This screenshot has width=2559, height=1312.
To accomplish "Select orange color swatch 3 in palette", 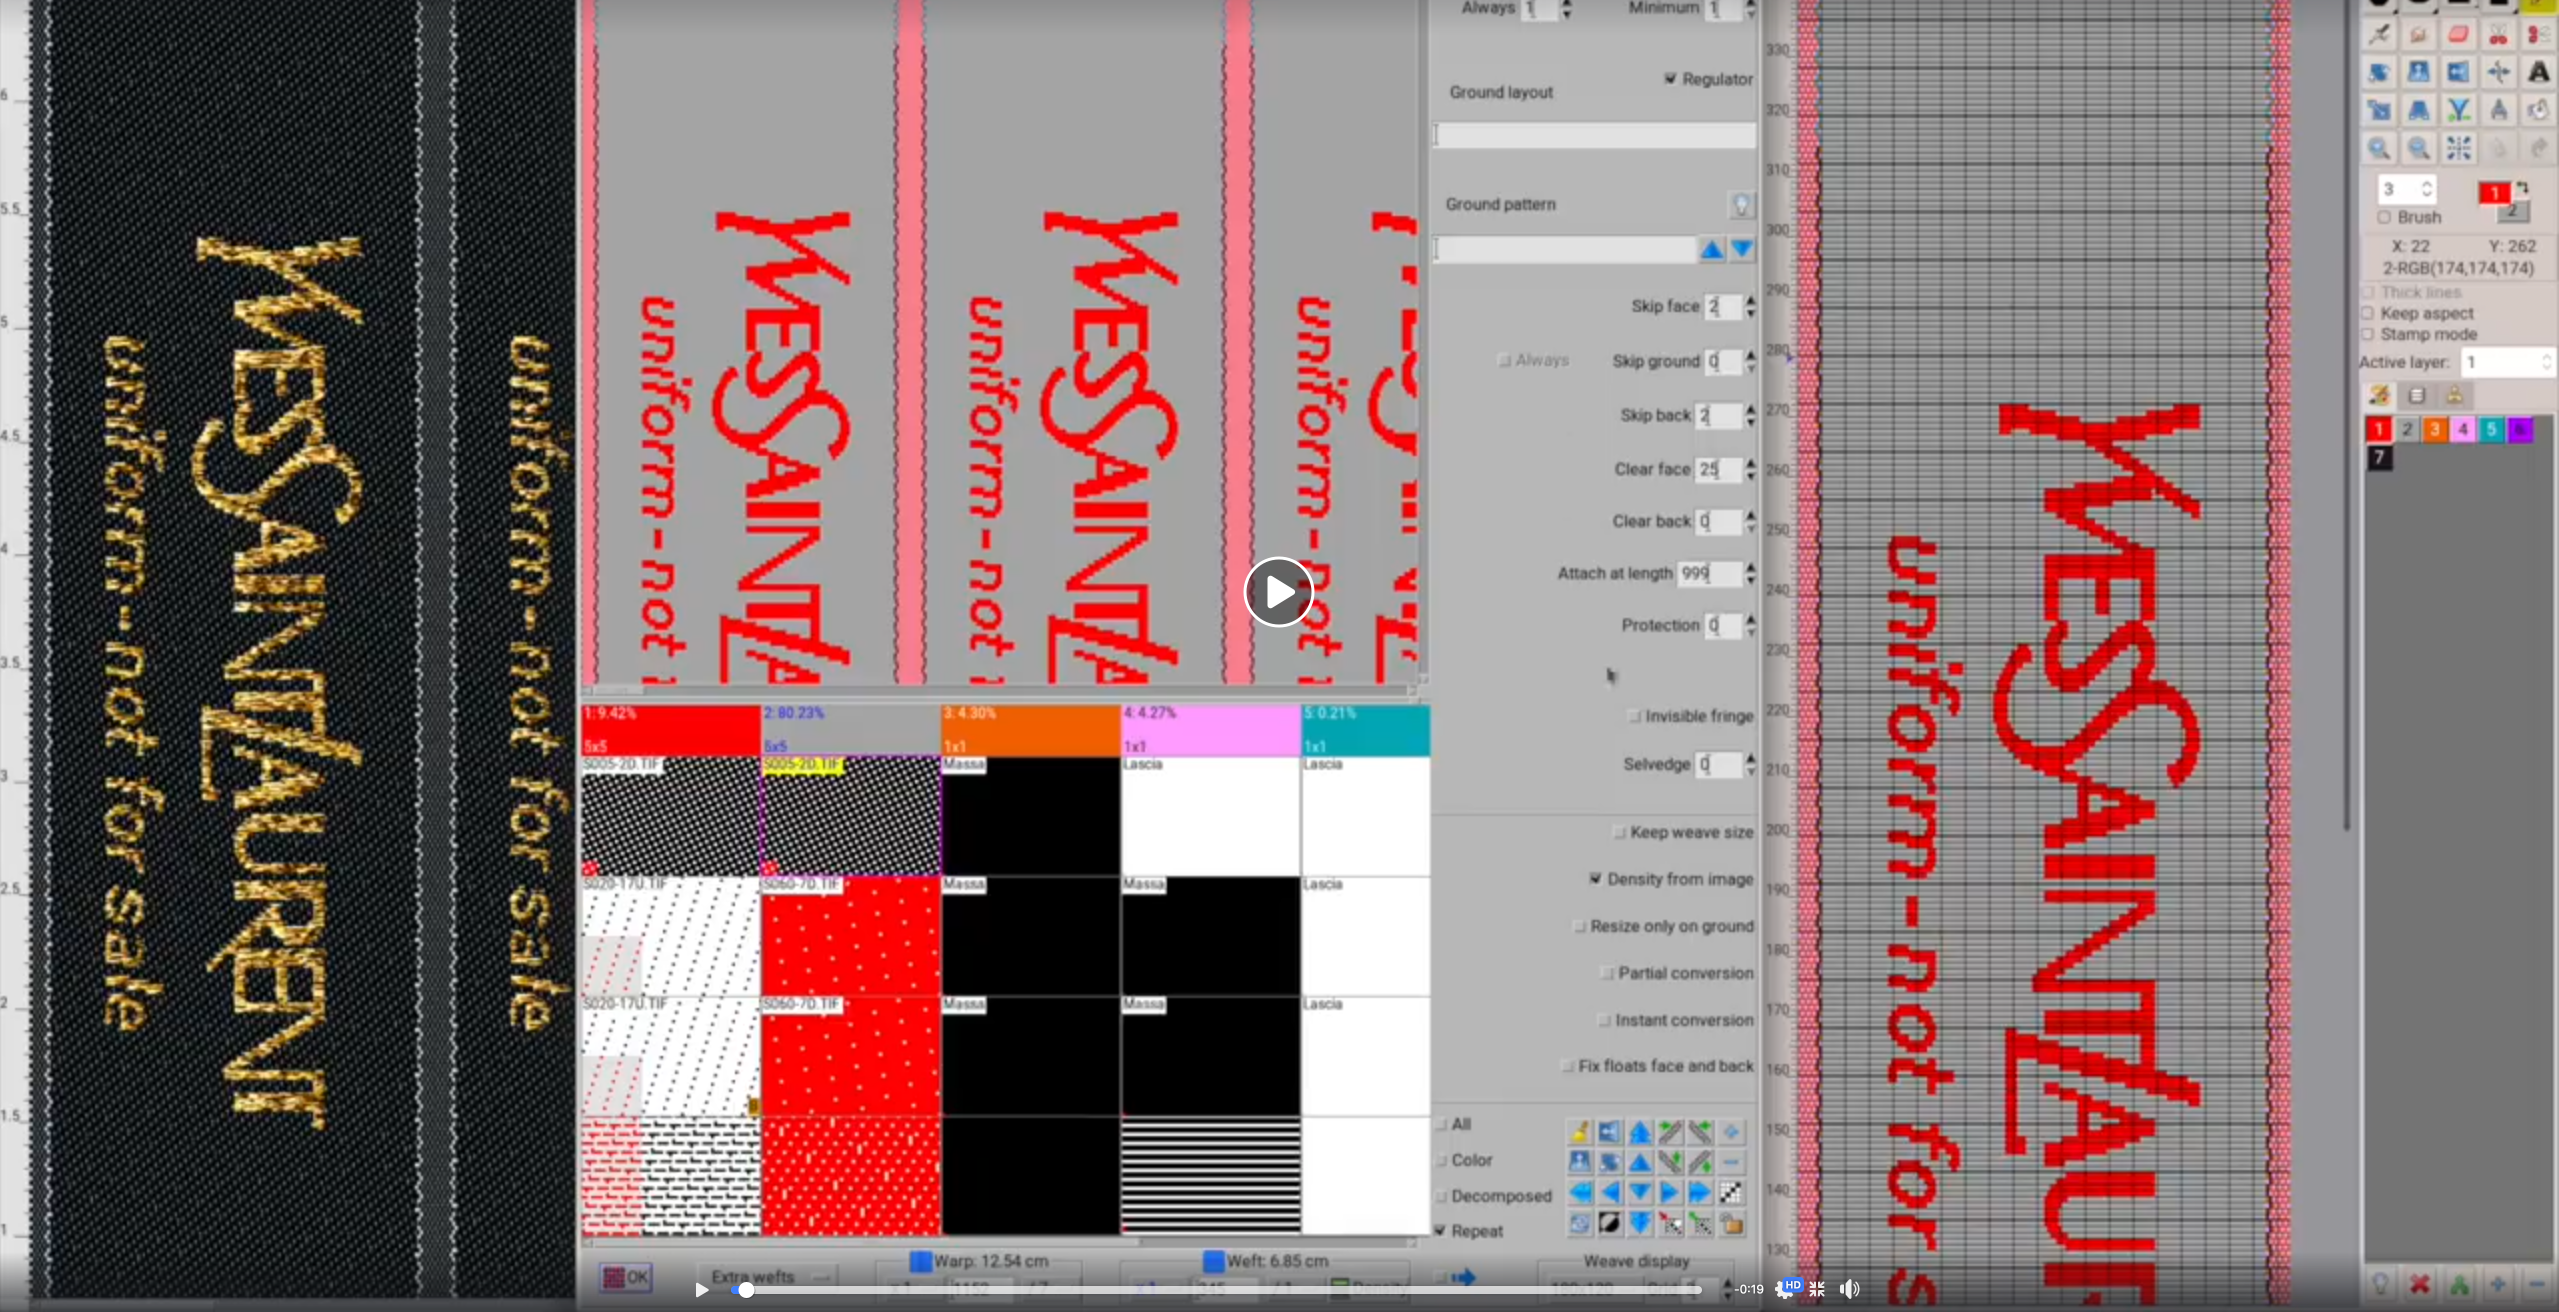I will [x=2435, y=430].
